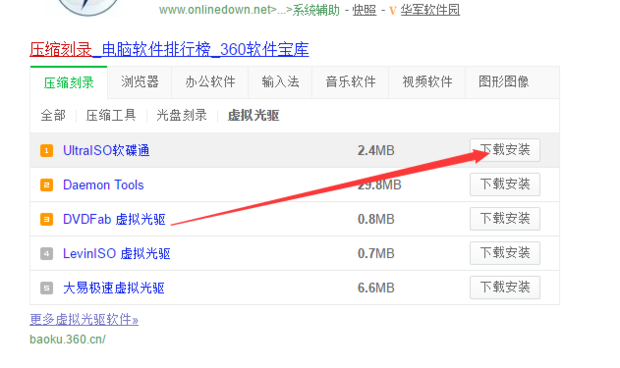Screen dimensions: 620x368
Task: Click 下载安装 for DVDFab 虚拟光驱
Action: [x=505, y=219]
